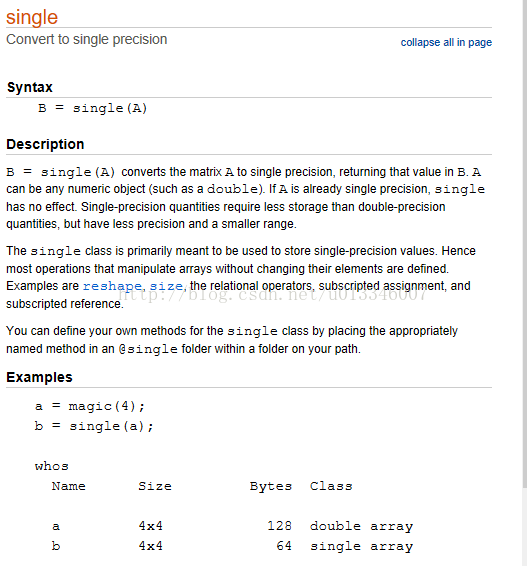
Task: Open the reshape function link
Action: tap(112, 286)
